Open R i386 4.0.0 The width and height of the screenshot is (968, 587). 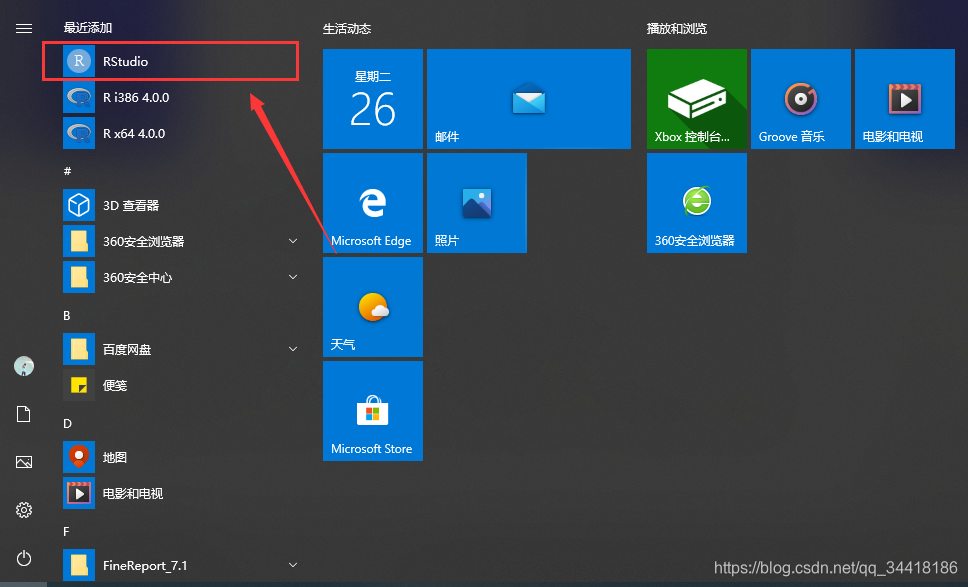[179, 98]
